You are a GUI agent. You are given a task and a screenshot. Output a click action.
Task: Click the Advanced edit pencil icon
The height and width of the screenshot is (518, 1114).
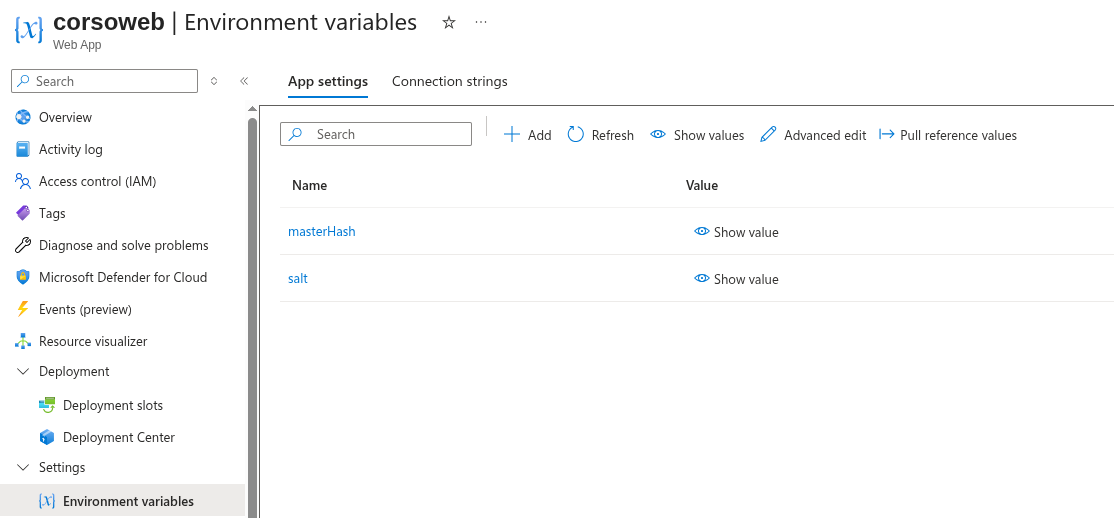[x=768, y=134]
